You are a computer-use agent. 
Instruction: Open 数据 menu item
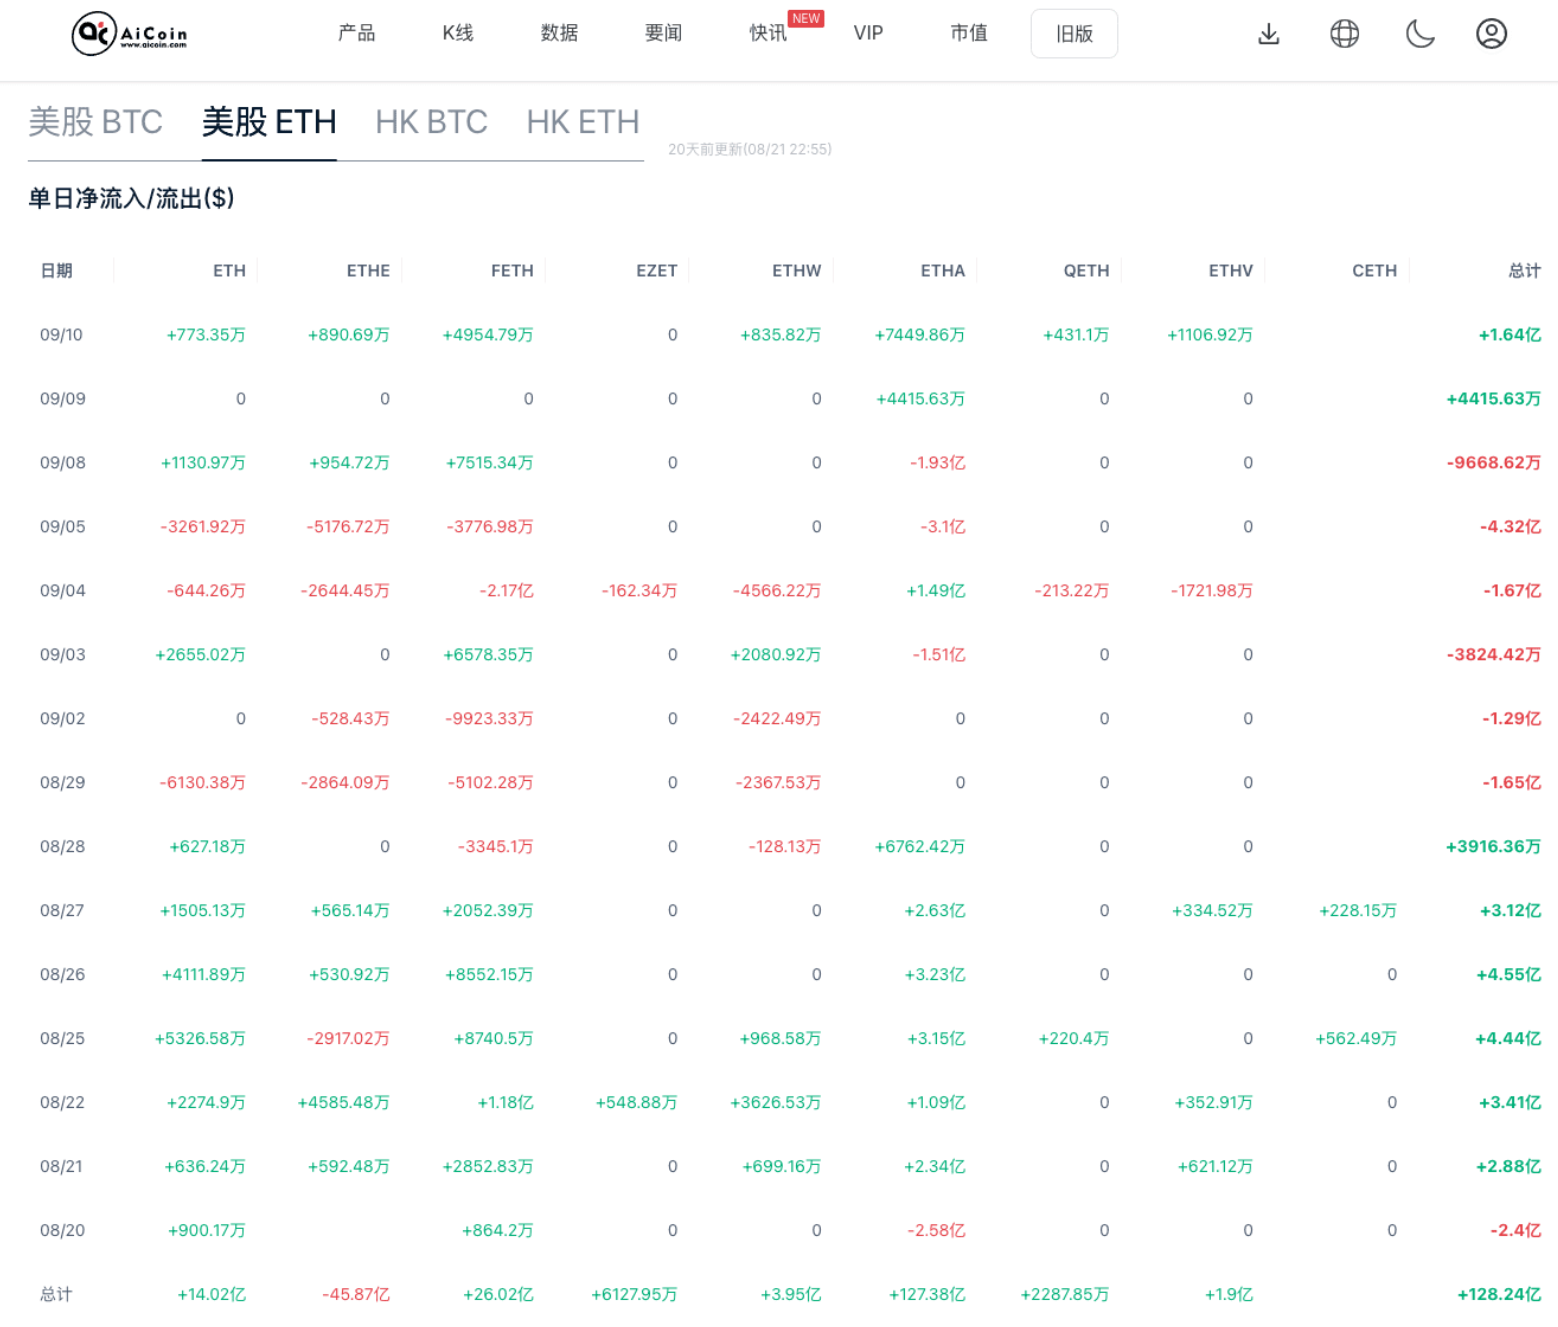coord(559,33)
